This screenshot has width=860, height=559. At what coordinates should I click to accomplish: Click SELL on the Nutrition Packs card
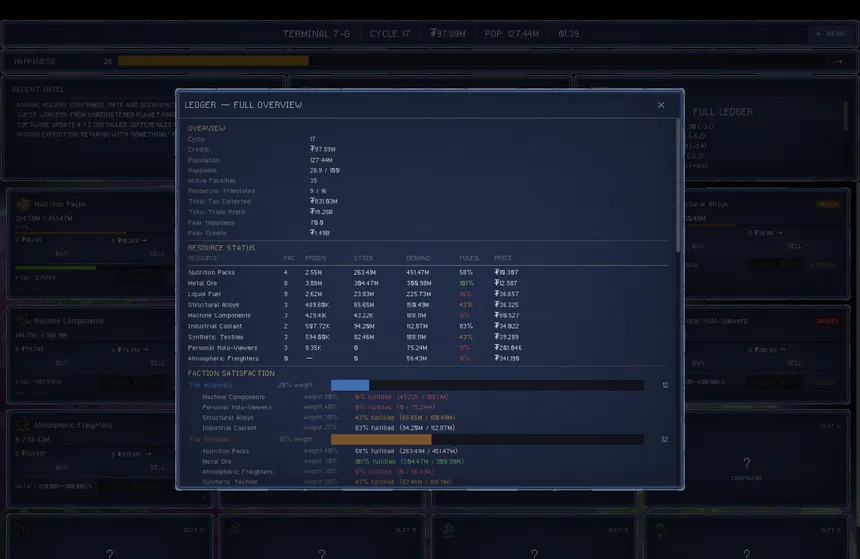click(157, 253)
